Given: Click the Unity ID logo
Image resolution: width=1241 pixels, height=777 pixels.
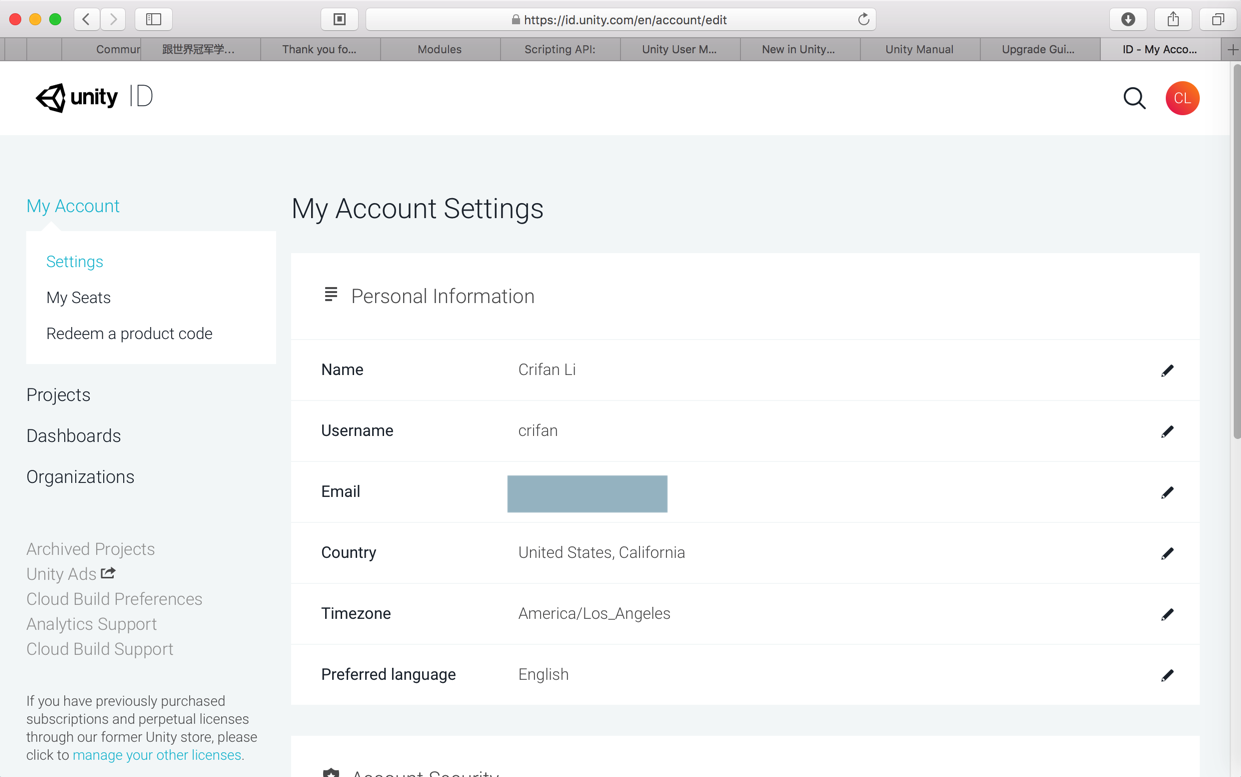Looking at the screenshot, I should pyautogui.click(x=94, y=97).
